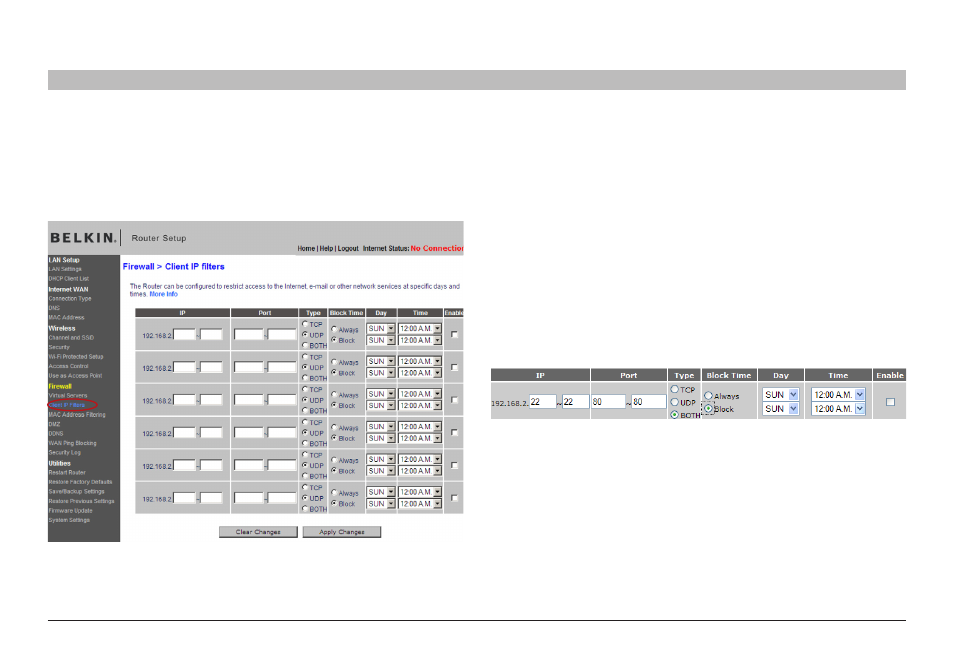This screenshot has width=954, height=668.
Task: Open lower SUN day dropdown in enlarged row
Action: (780, 409)
